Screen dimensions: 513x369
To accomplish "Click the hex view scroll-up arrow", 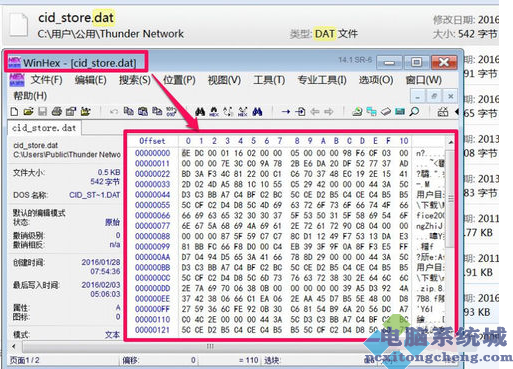I will (x=450, y=142).
